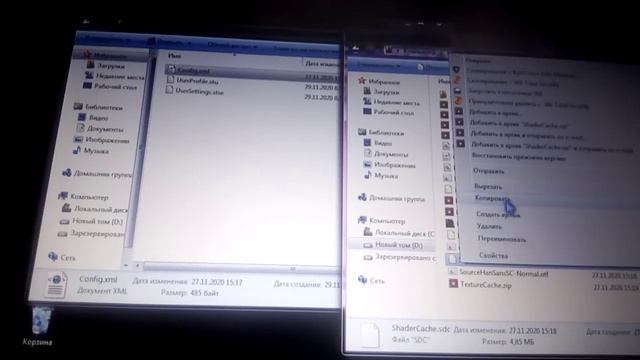Open Общий доступ dropdown in left window toolbar
Image resolution: width=640 pixels, height=360 pixels.
point(233,45)
